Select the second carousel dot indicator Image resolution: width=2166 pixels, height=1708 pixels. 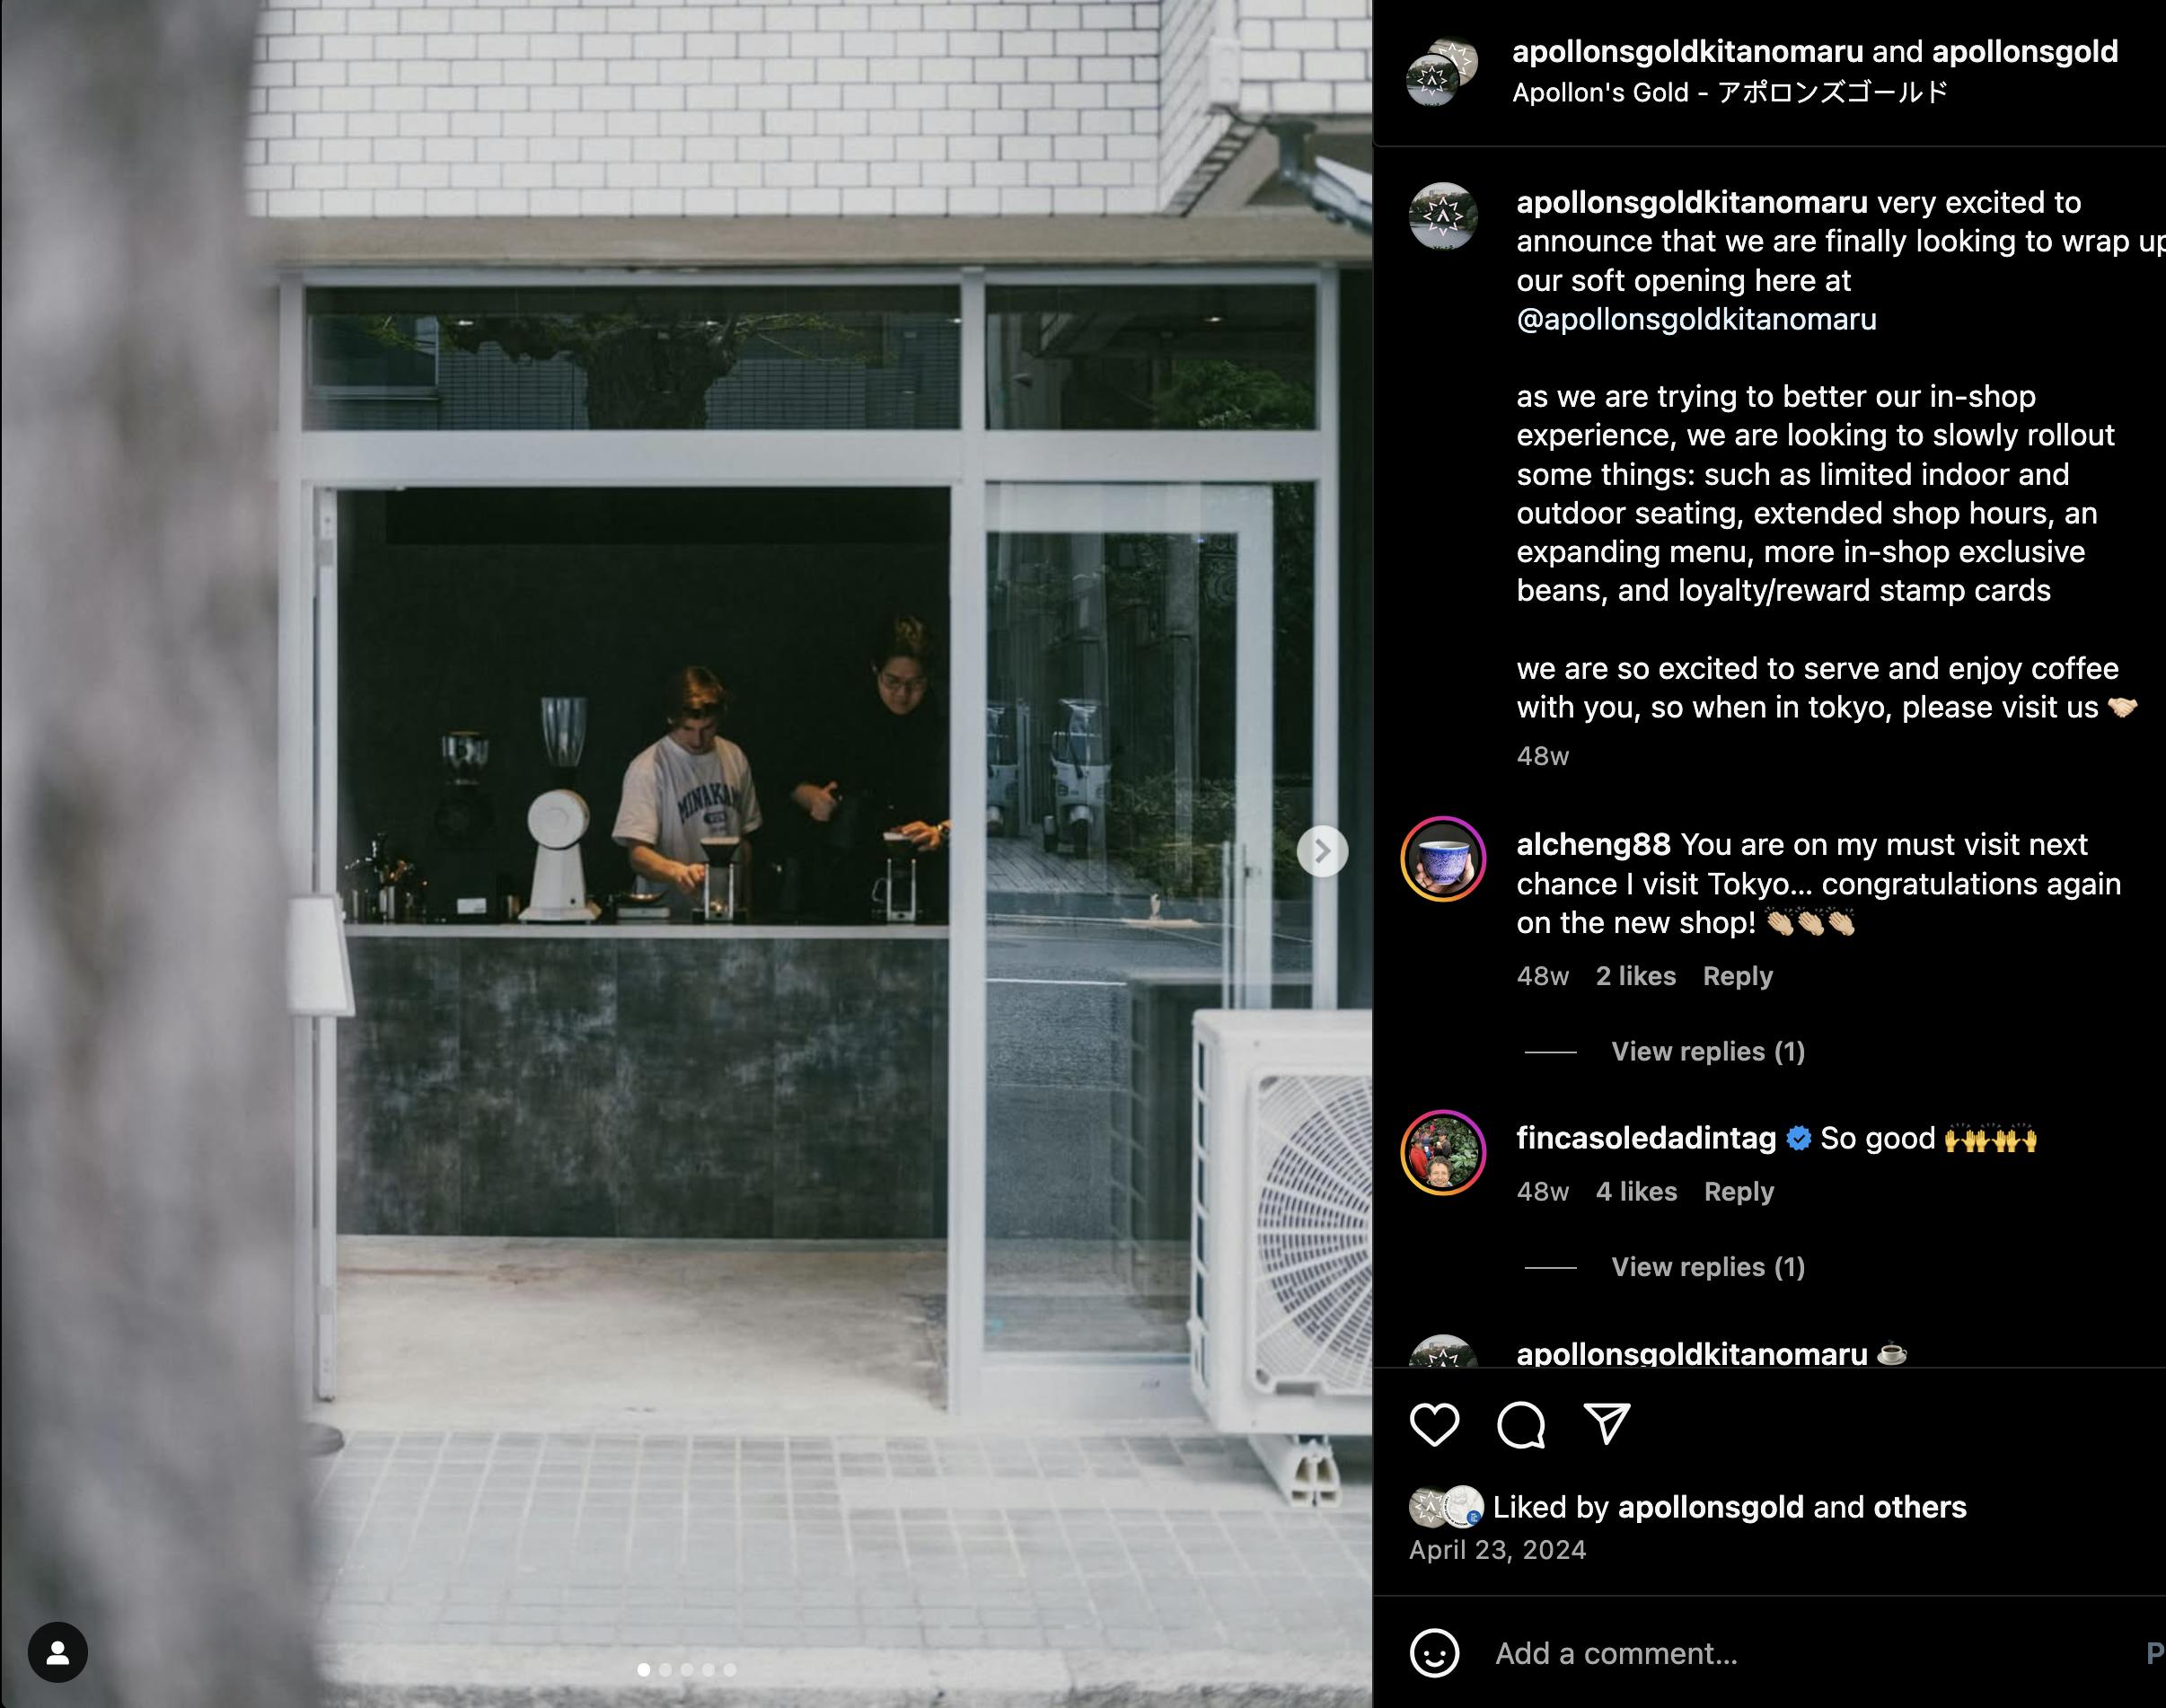(x=665, y=1669)
